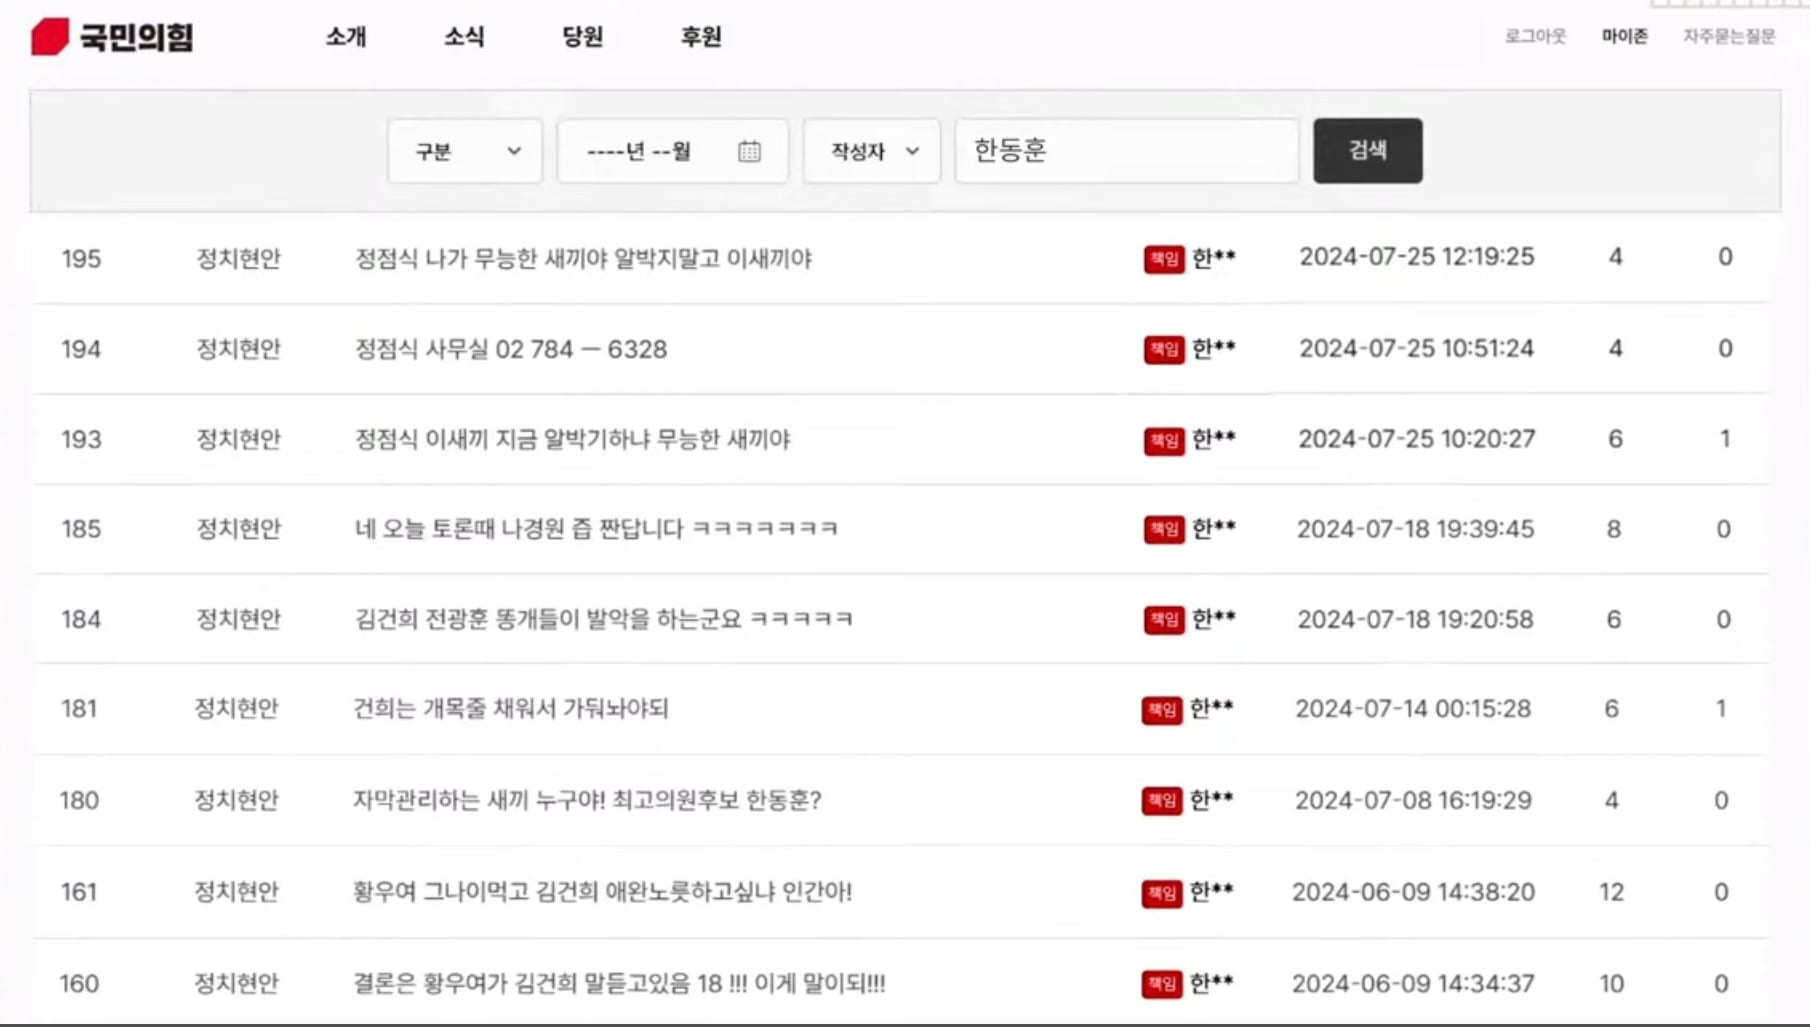1810x1027 pixels.
Task: Open the 후원 menu
Action: point(700,37)
